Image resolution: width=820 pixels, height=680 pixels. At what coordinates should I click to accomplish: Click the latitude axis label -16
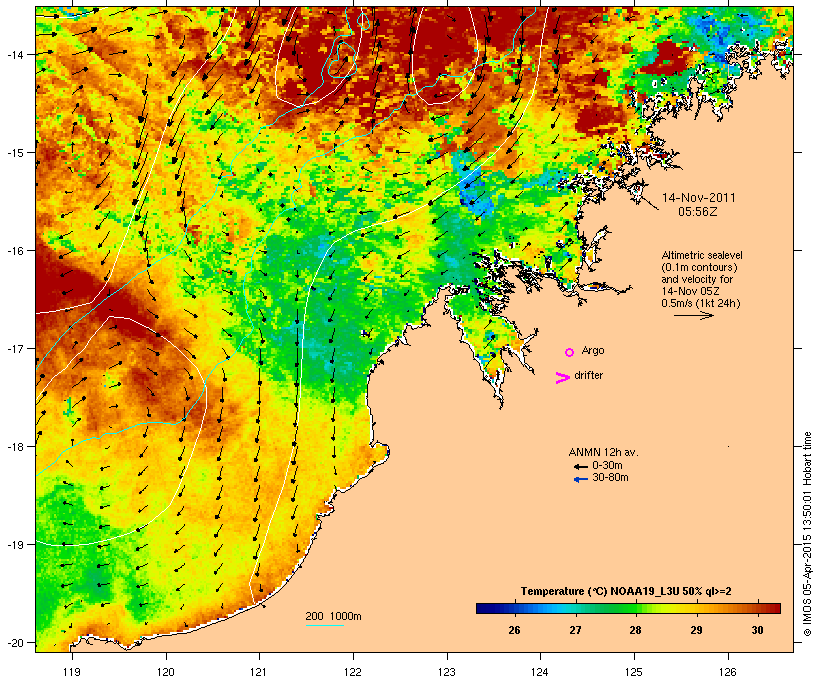pyautogui.click(x=14, y=251)
